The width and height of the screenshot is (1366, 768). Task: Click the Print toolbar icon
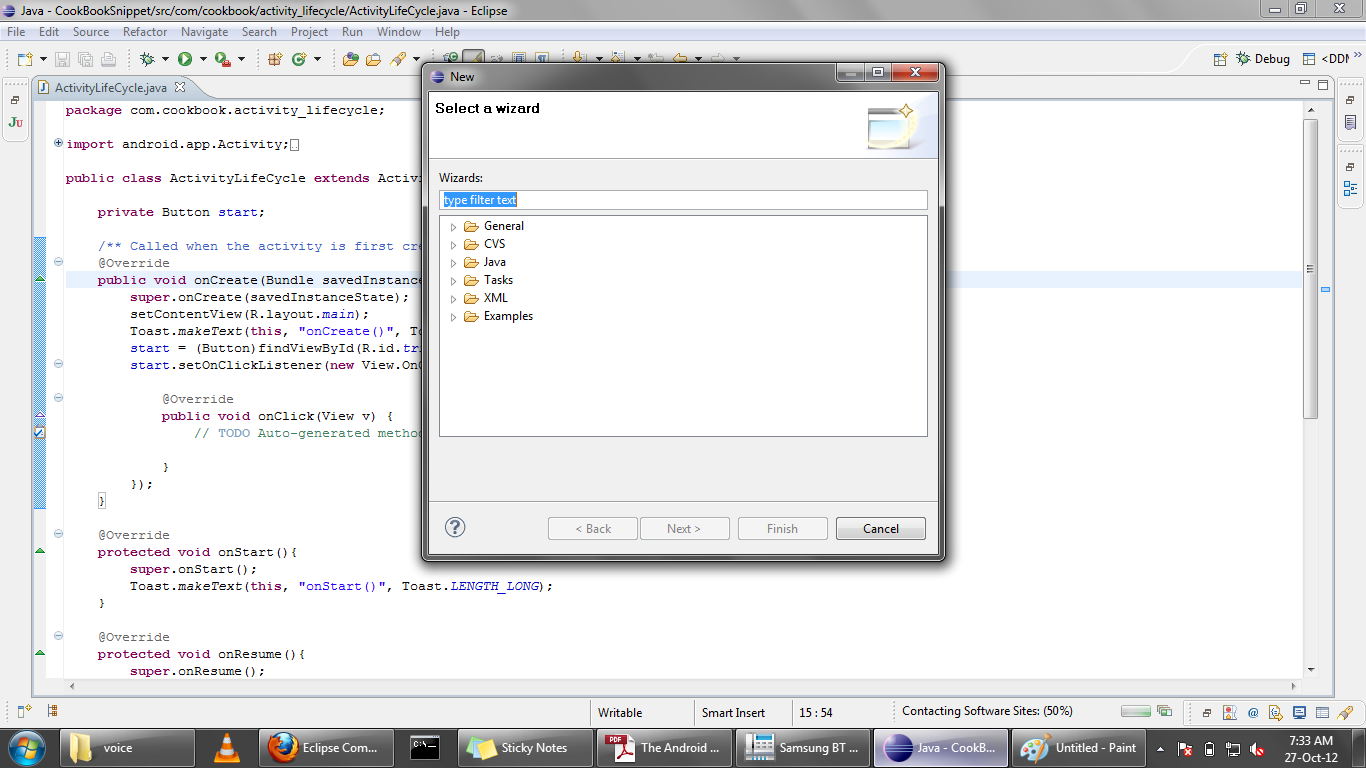pos(108,59)
